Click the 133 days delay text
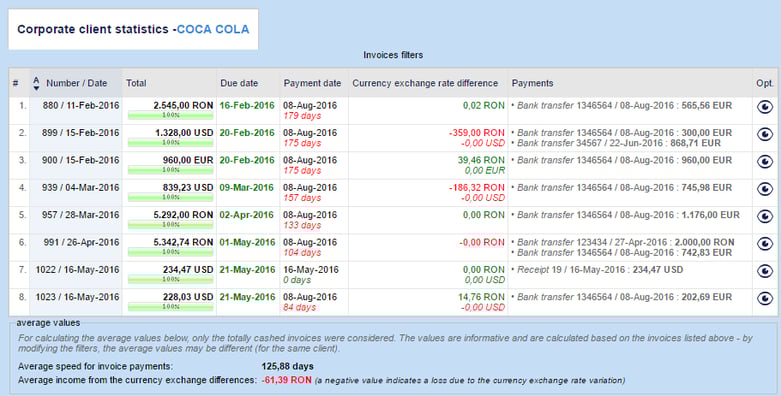 [302, 226]
